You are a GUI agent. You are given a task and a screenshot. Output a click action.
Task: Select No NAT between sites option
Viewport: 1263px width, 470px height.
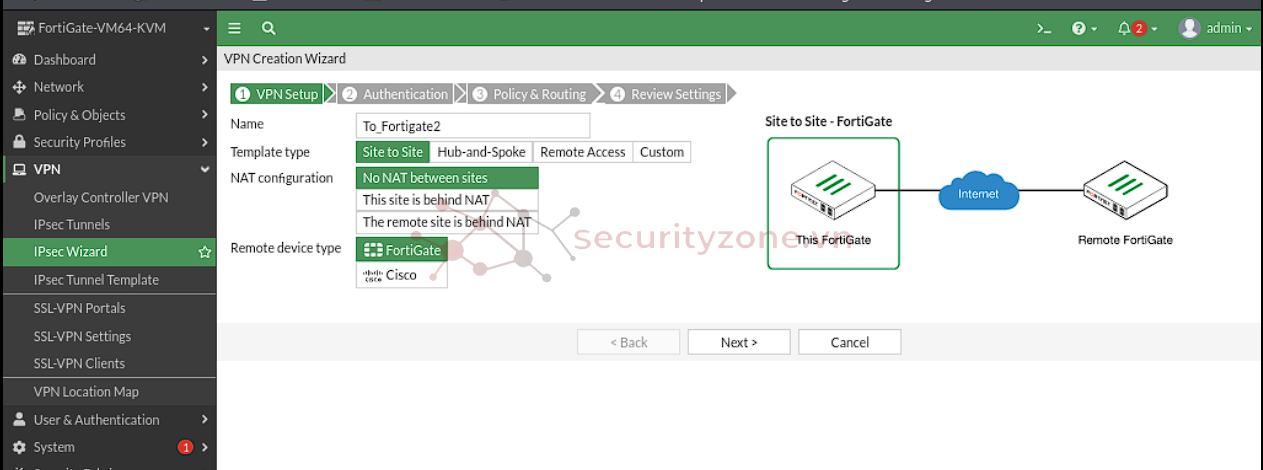coord(447,178)
